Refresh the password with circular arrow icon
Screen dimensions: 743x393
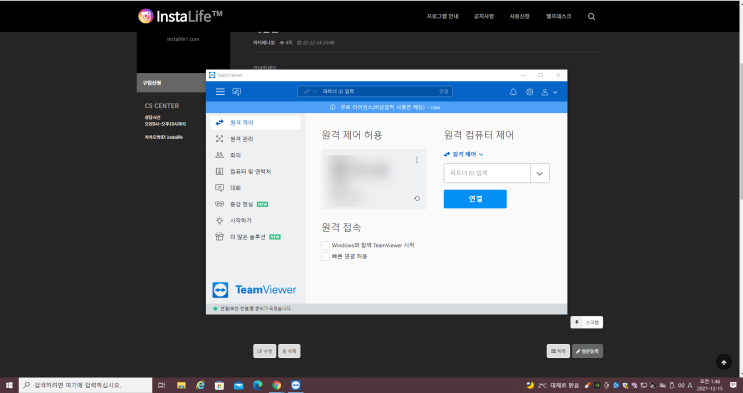[x=417, y=199]
